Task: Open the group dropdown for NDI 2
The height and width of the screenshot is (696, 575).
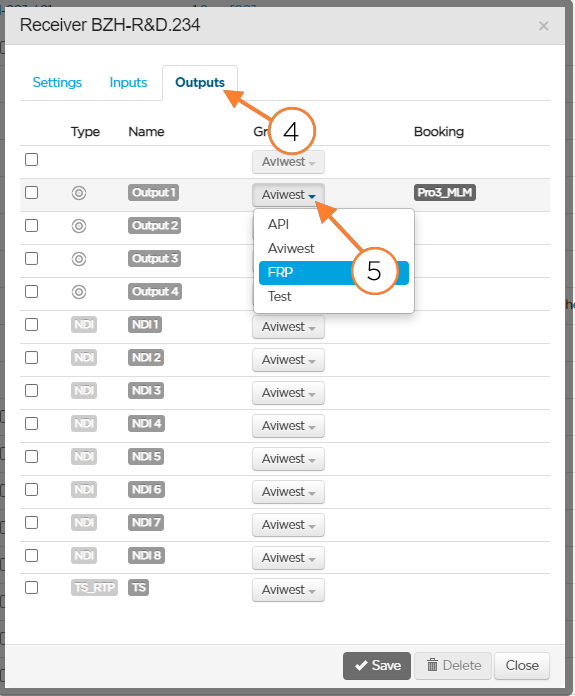Action: click(288, 360)
